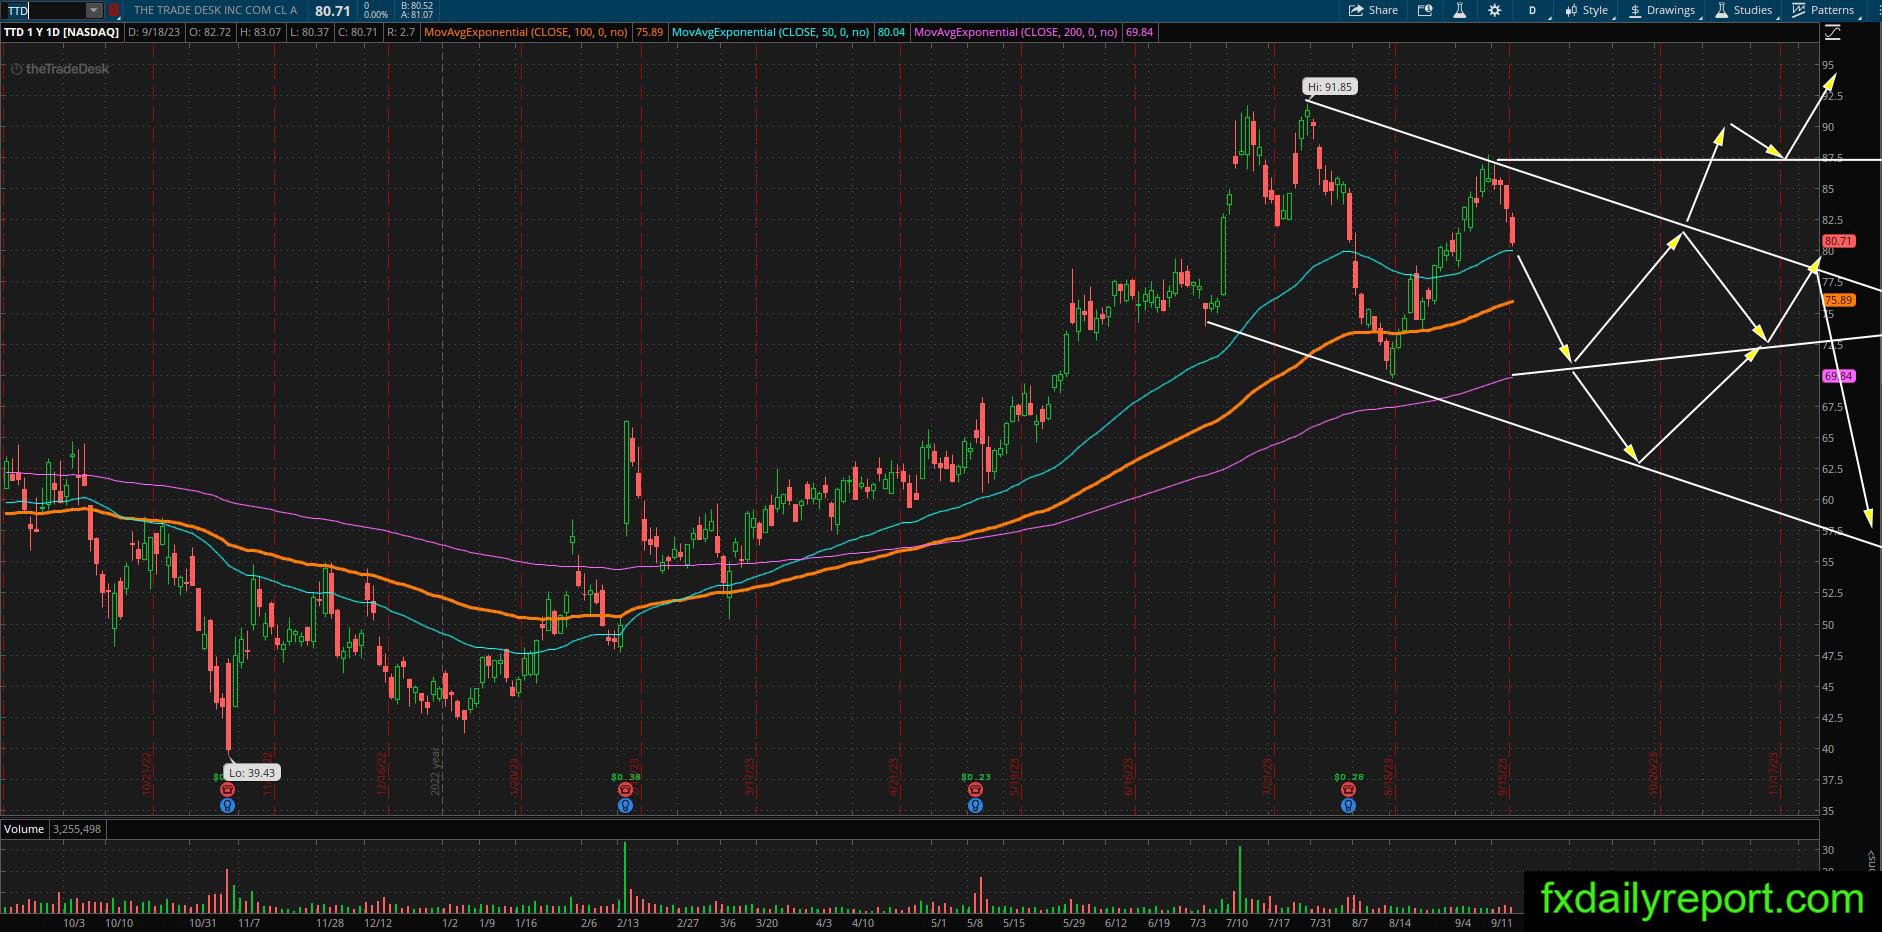Select the MovAvgExponential 200 study label
Screen dimensions: 1882x932
1016,32
